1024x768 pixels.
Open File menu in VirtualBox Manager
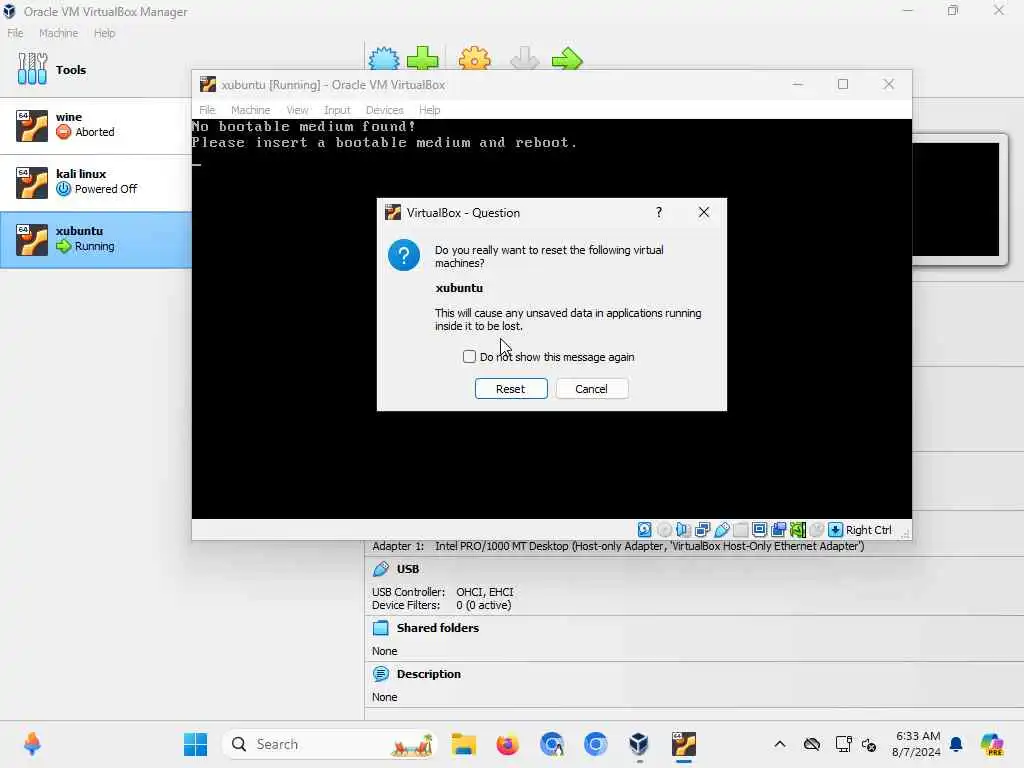coord(15,33)
